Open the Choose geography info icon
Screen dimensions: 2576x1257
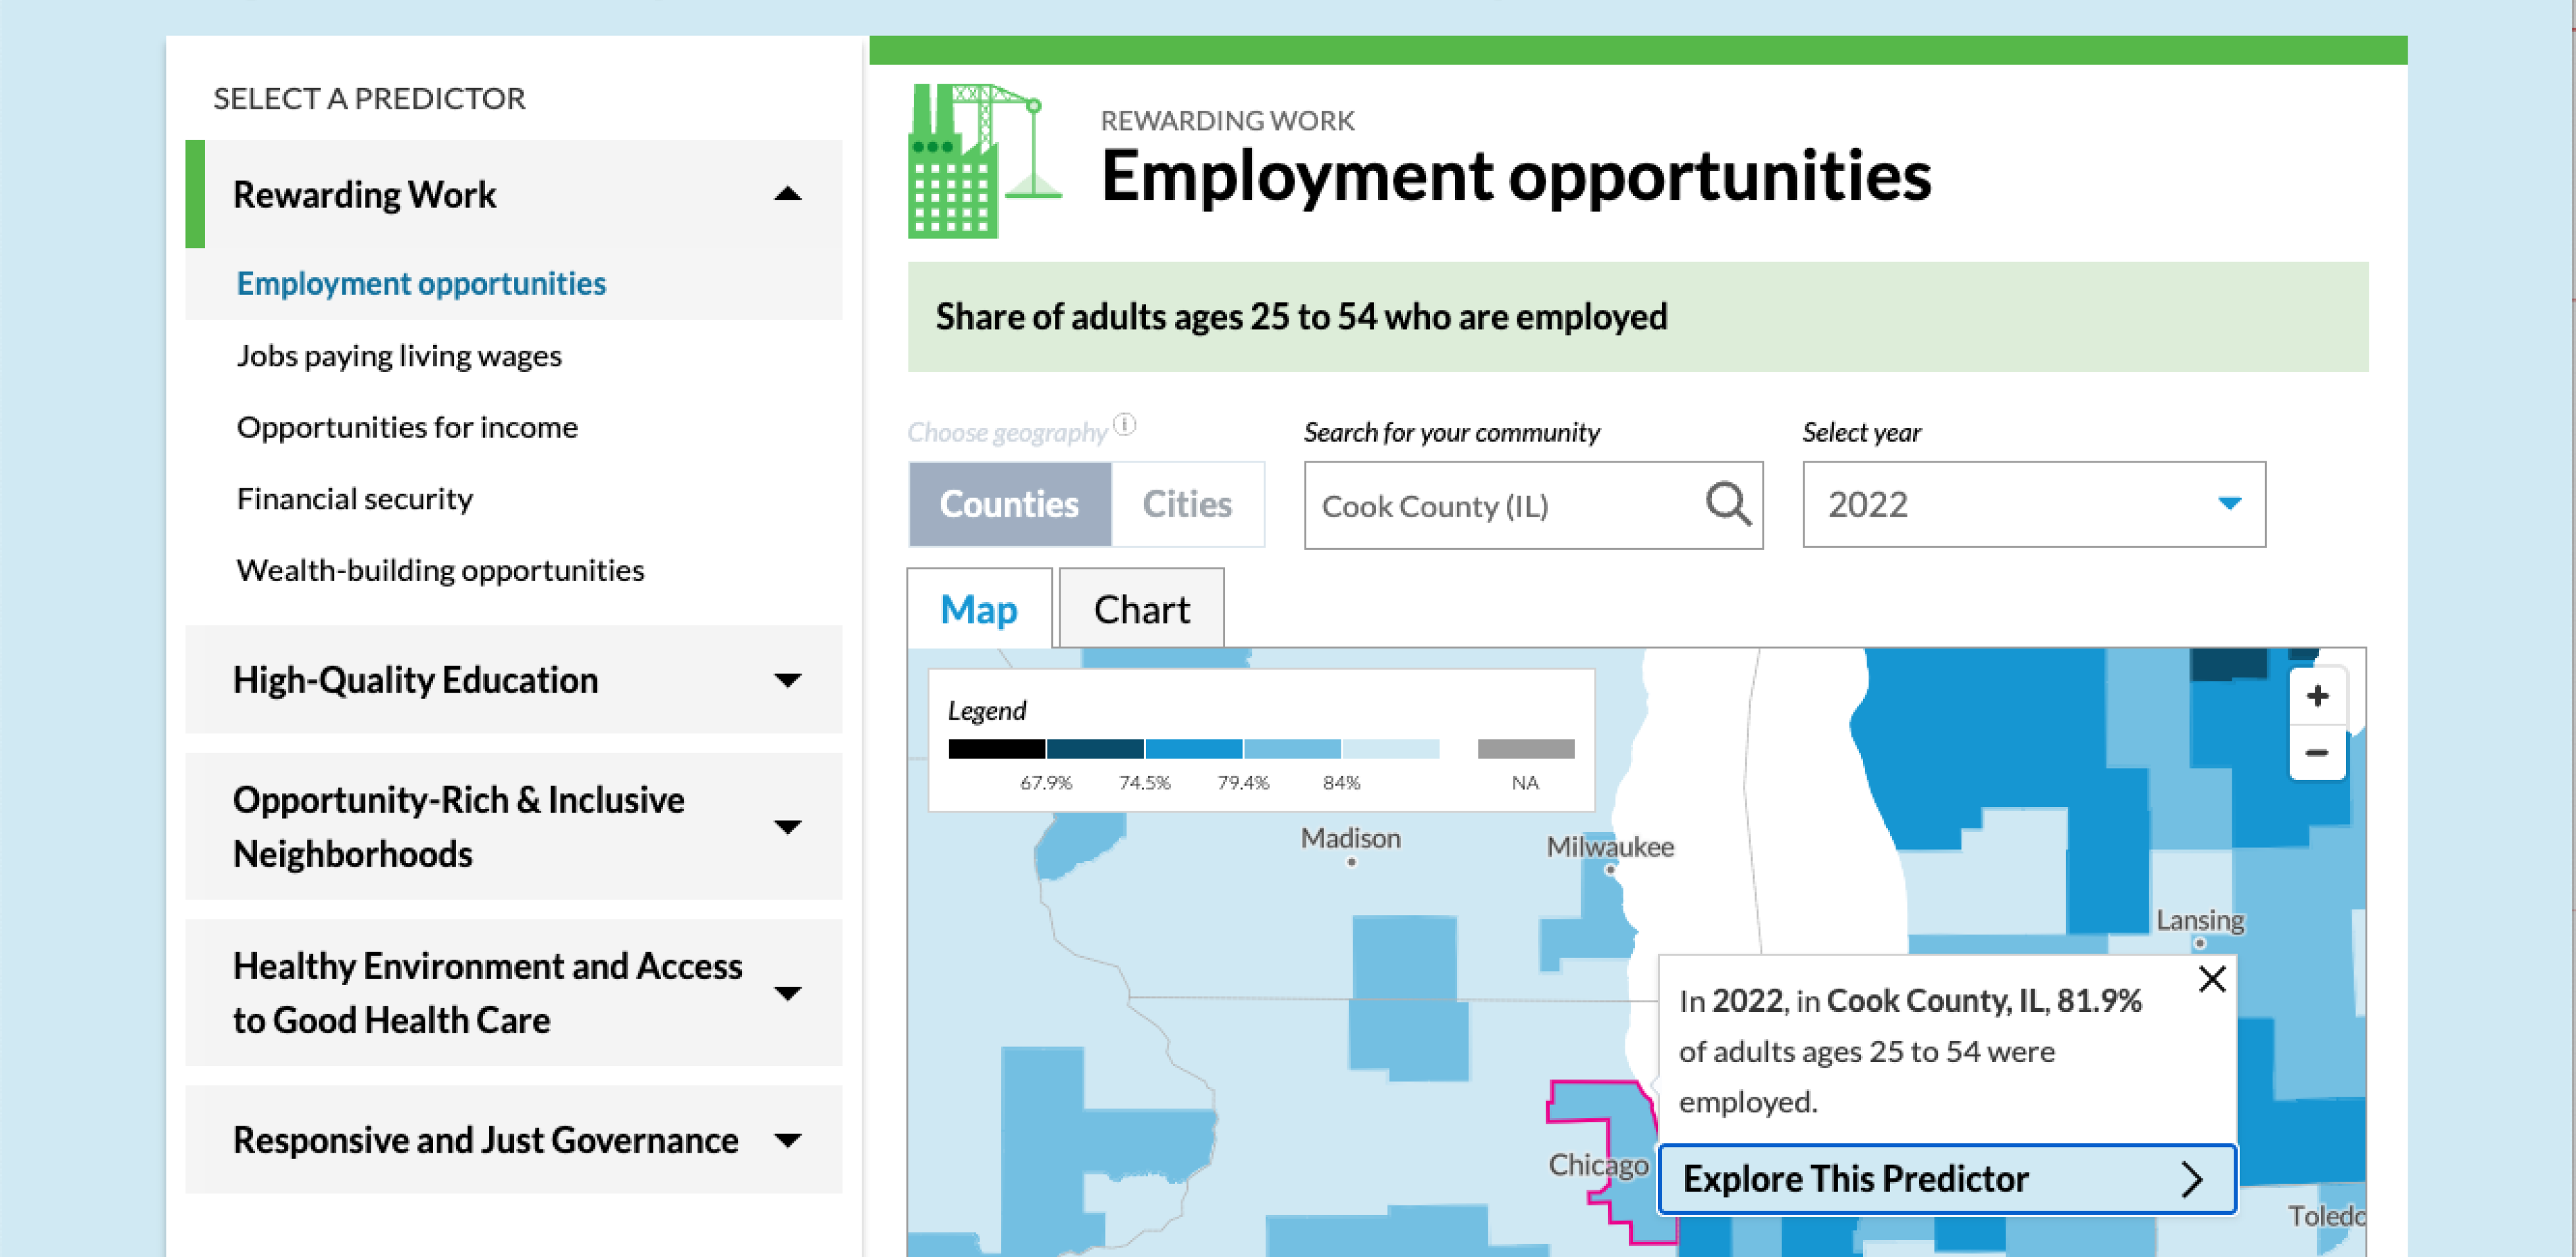(1125, 424)
